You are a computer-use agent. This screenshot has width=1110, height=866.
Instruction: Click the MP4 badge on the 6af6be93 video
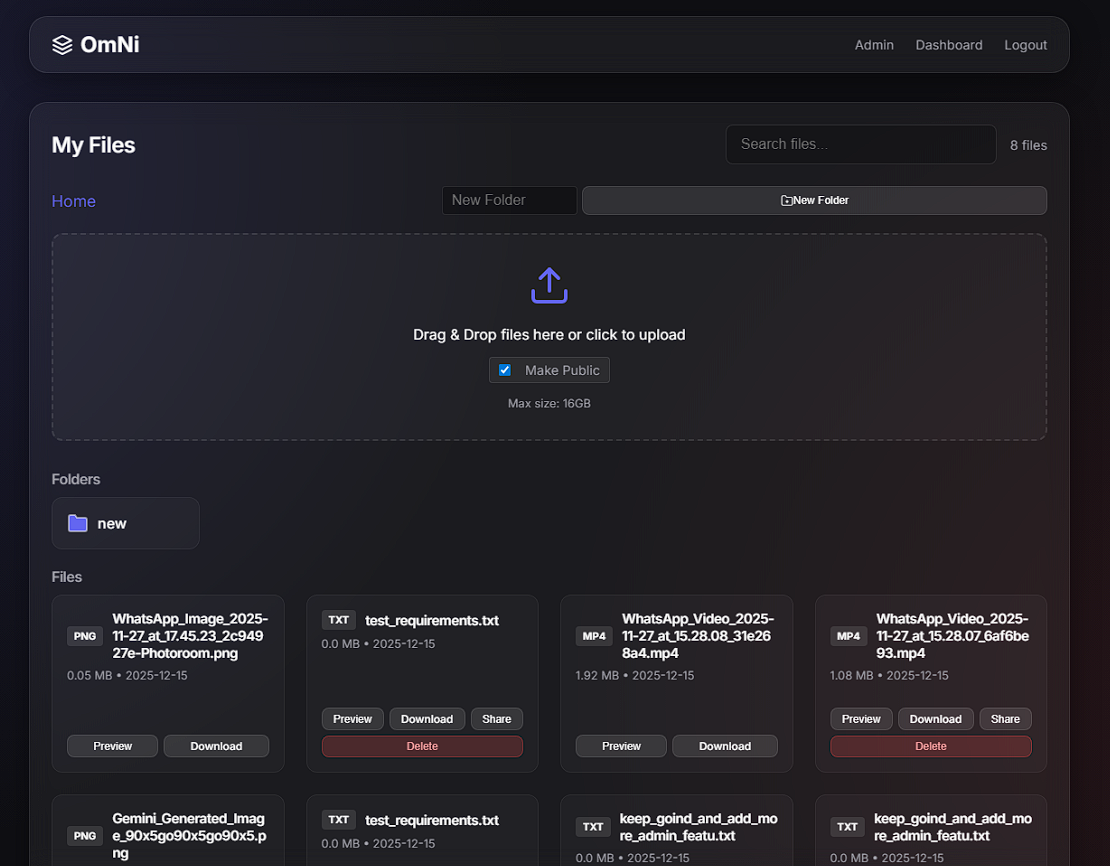click(x=848, y=636)
